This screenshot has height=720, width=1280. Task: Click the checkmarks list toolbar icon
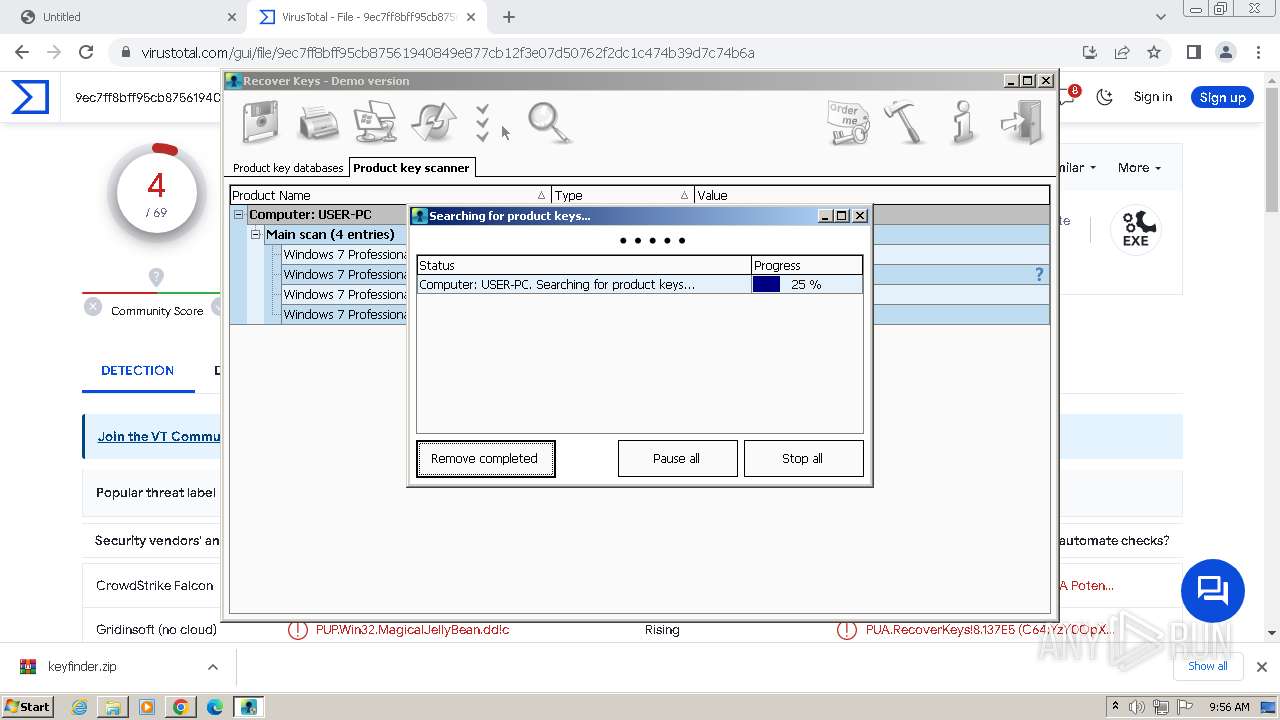(x=483, y=122)
